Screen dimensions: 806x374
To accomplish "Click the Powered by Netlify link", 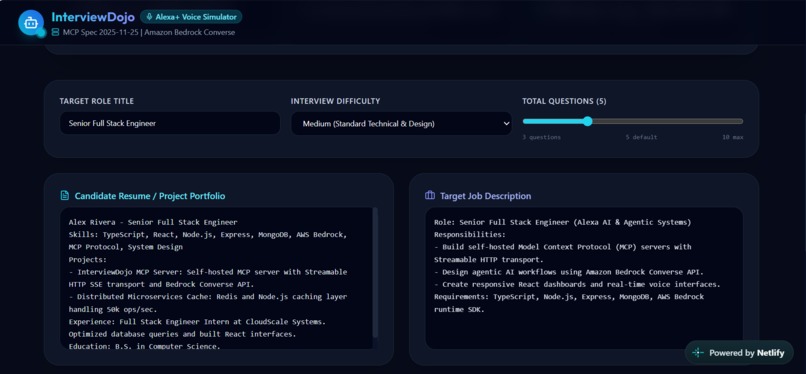I will [739, 353].
